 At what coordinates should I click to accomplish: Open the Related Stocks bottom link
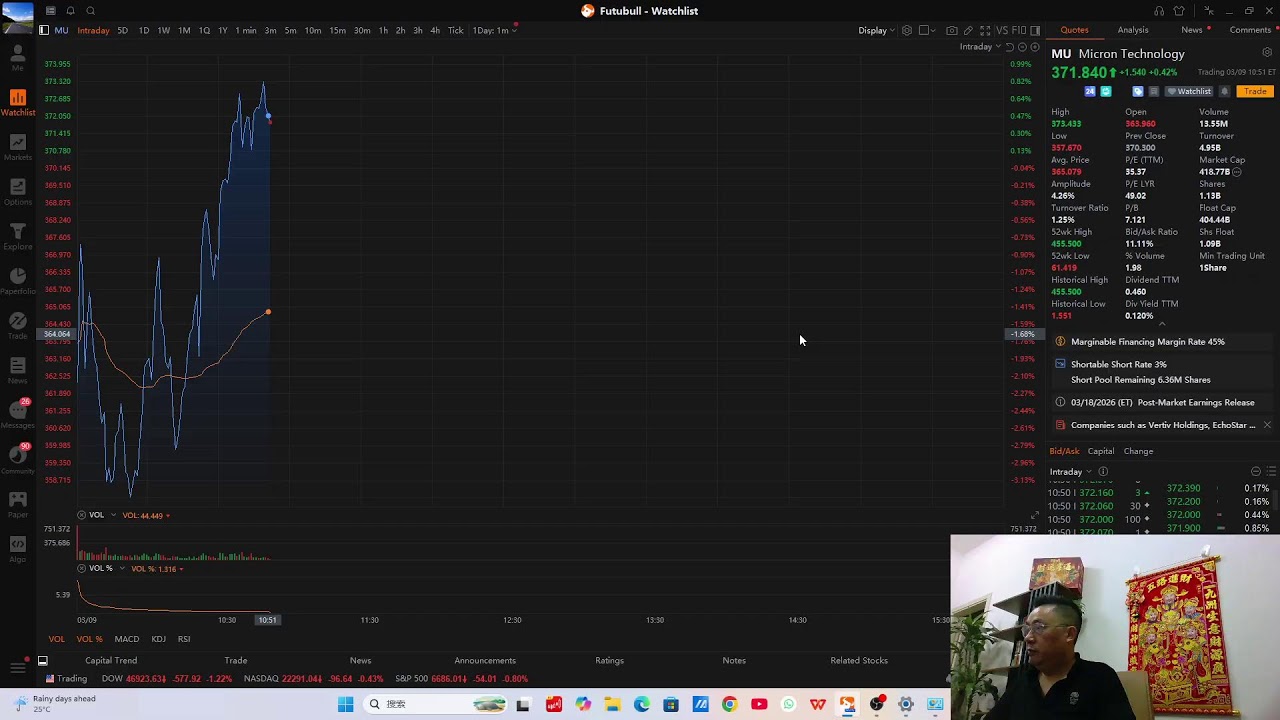pos(859,661)
